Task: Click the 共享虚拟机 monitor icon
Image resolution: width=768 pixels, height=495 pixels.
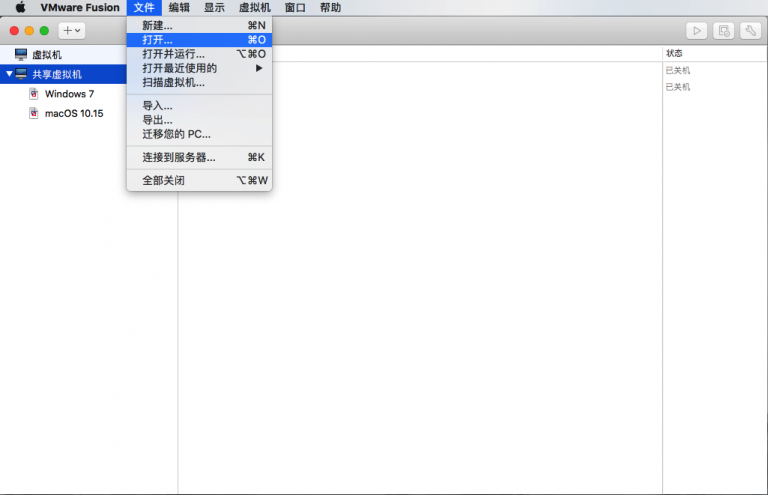Action: tap(21, 74)
